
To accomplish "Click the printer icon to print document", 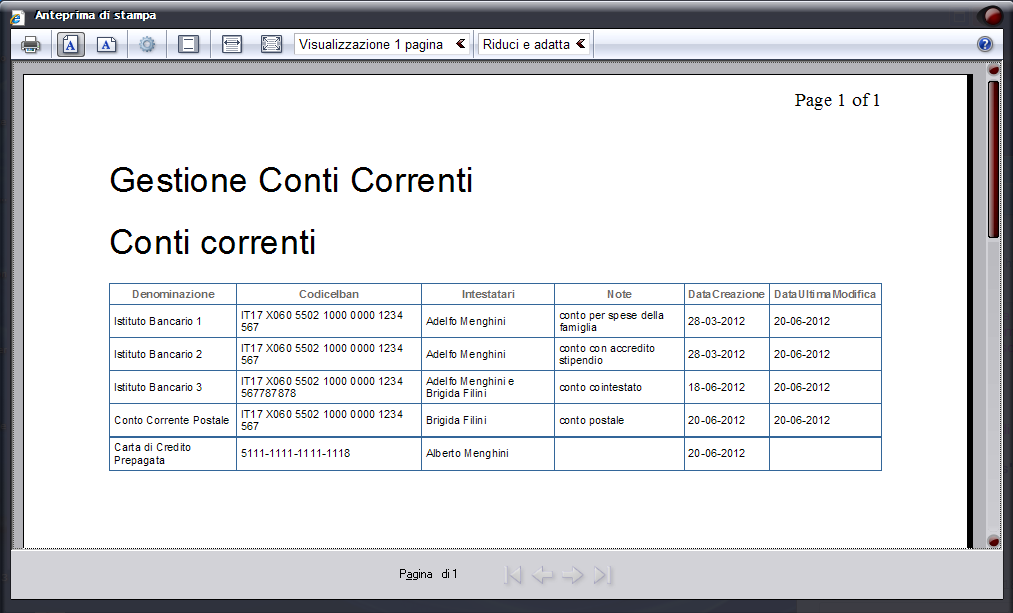I will pos(30,45).
